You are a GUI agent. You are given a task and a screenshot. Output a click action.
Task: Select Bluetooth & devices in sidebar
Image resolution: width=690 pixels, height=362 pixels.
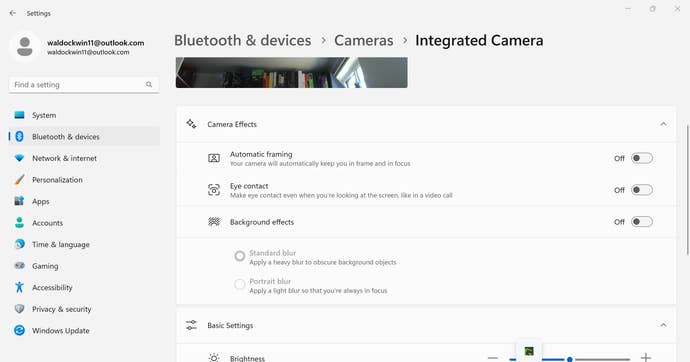tap(84, 137)
